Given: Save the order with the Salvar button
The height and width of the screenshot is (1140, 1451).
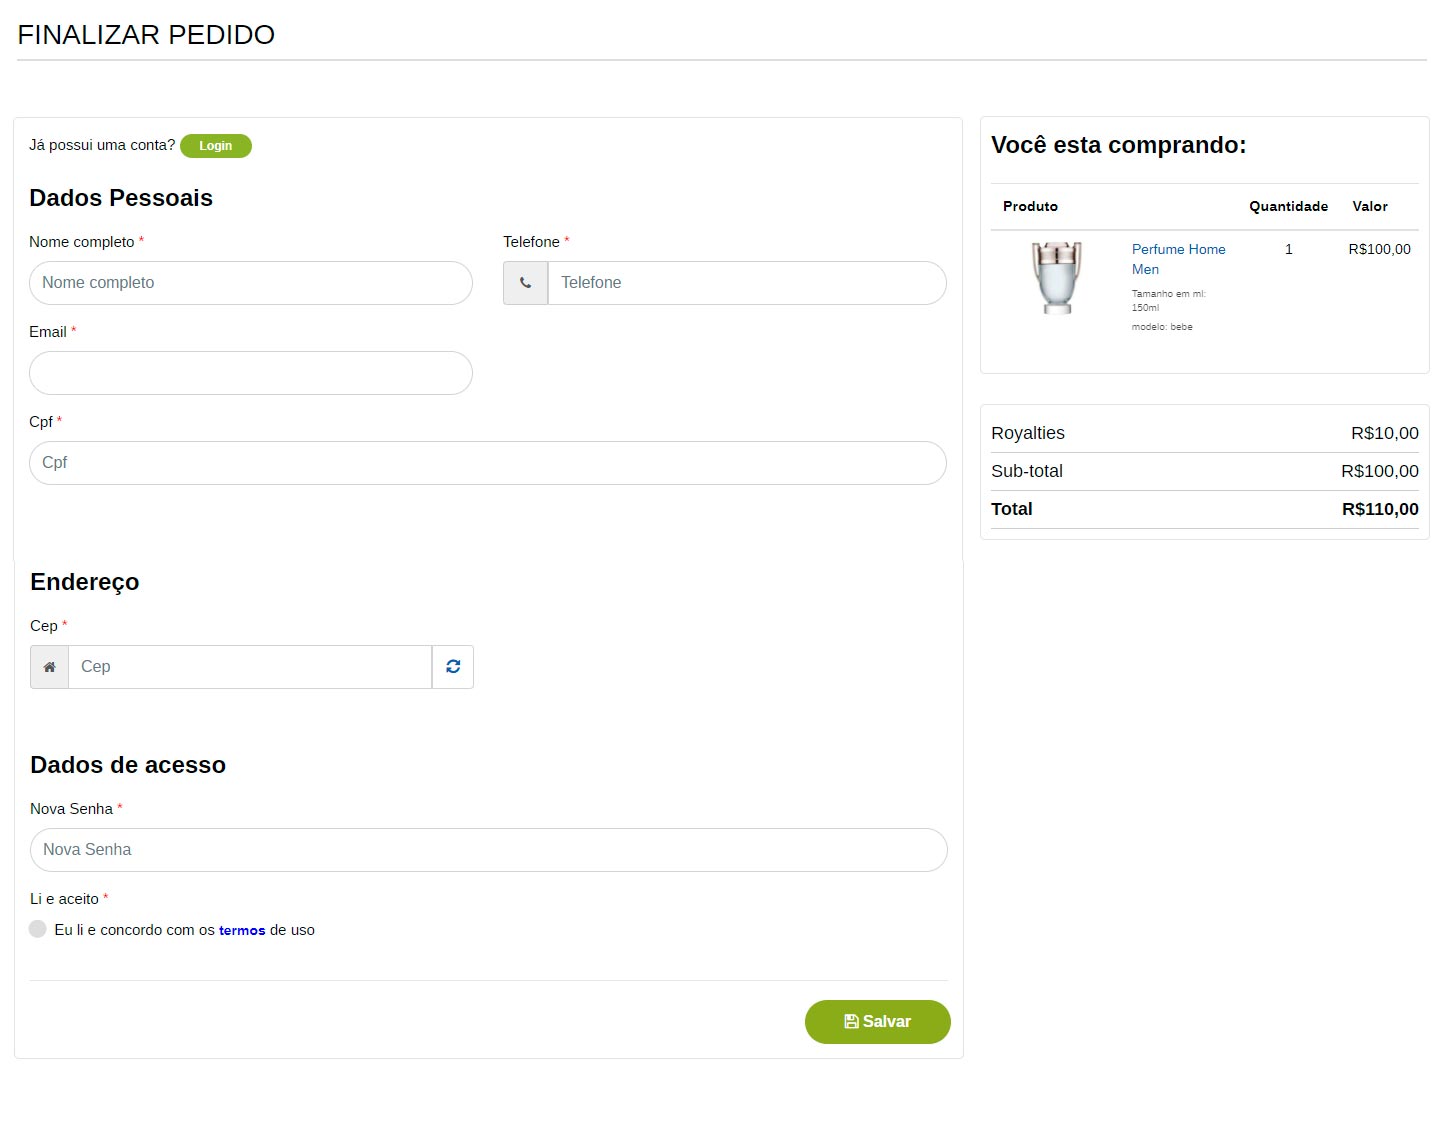Looking at the screenshot, I should pyautogui.click(x=877, y=1021).
